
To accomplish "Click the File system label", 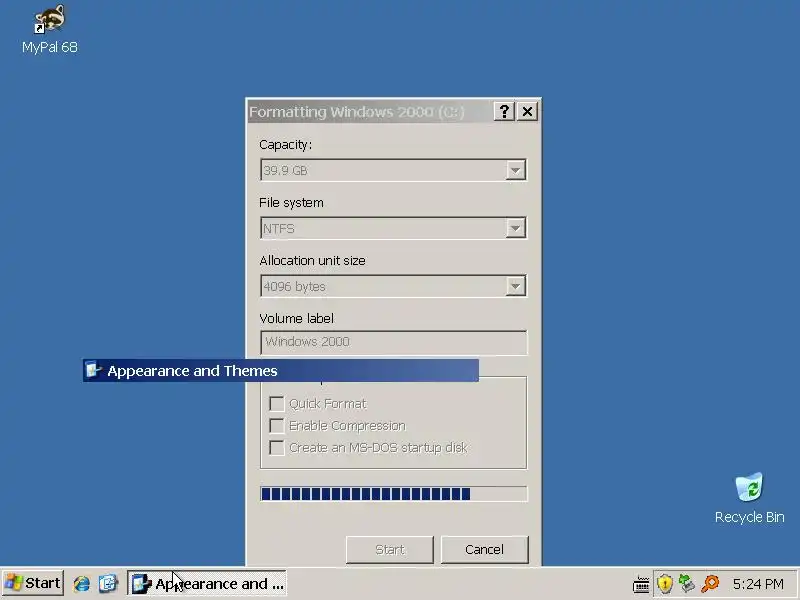I will point(291,203).
